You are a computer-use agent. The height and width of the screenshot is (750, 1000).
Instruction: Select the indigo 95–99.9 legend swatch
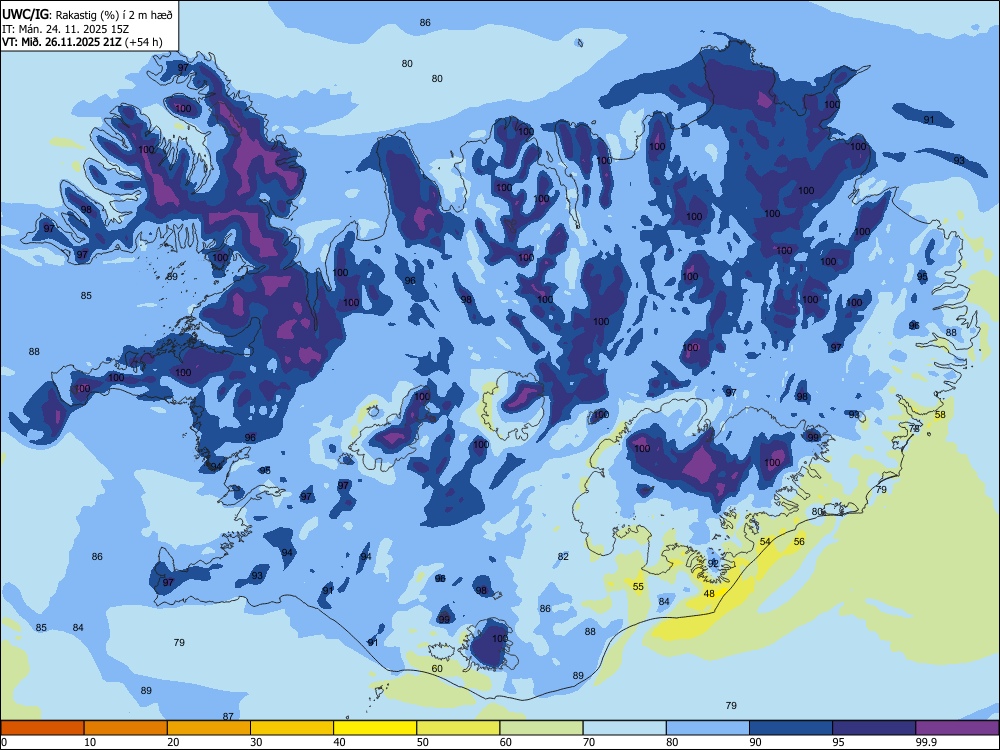coord(874,728)
